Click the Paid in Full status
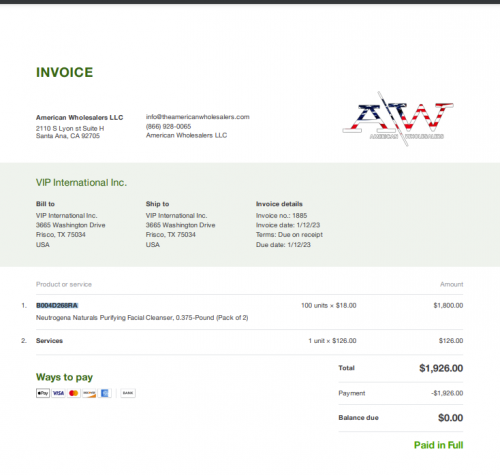 pyautogui.click(x=439, y=445)
